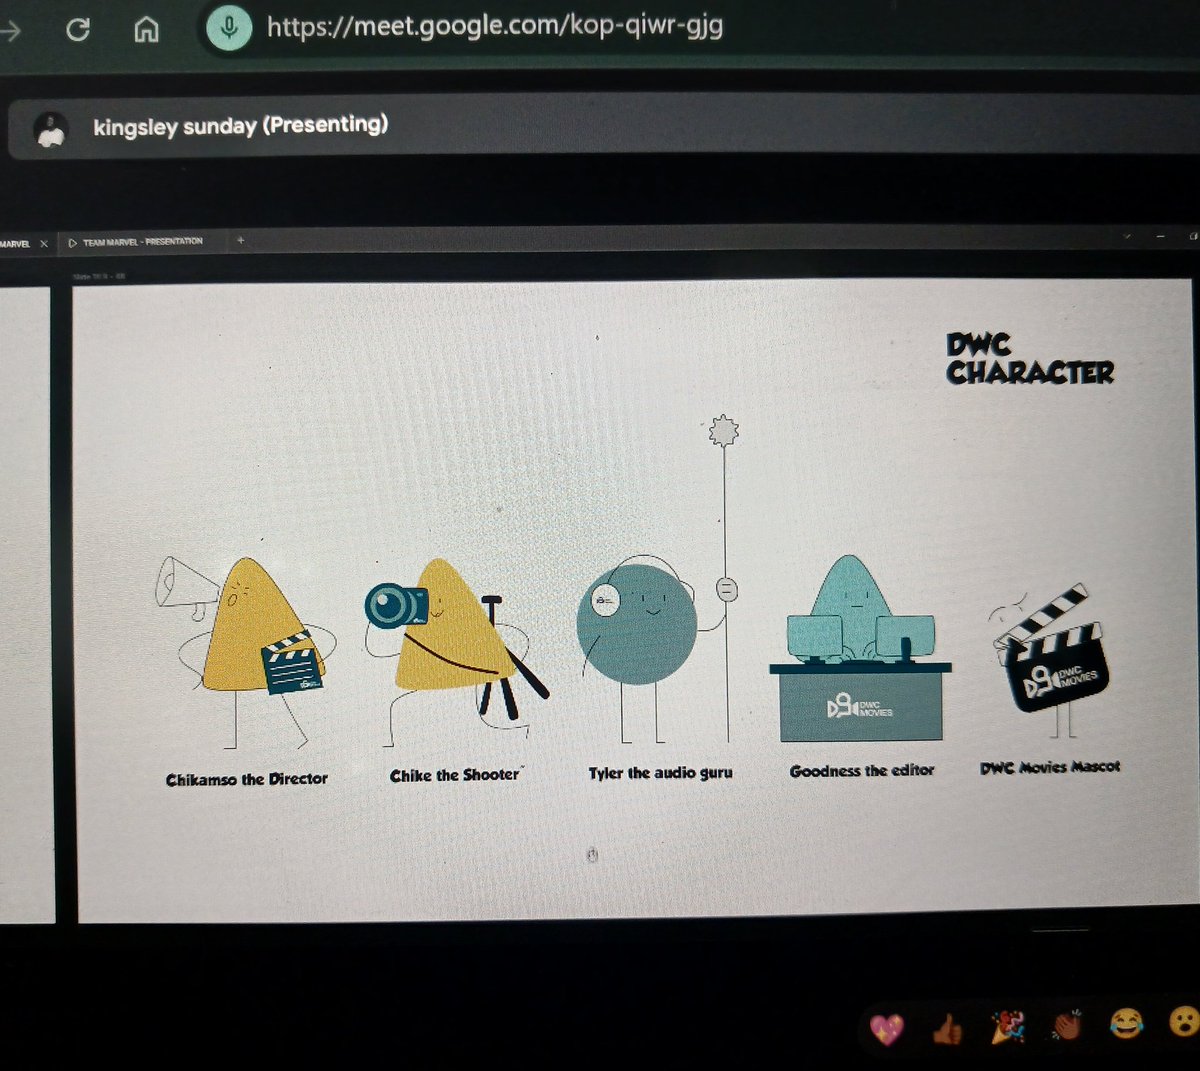This screenshot has height=1071, width=1200.
Task: Click the DWC CHARACTER slide title
Action: pyautogui.click(x=1030, y=359)
